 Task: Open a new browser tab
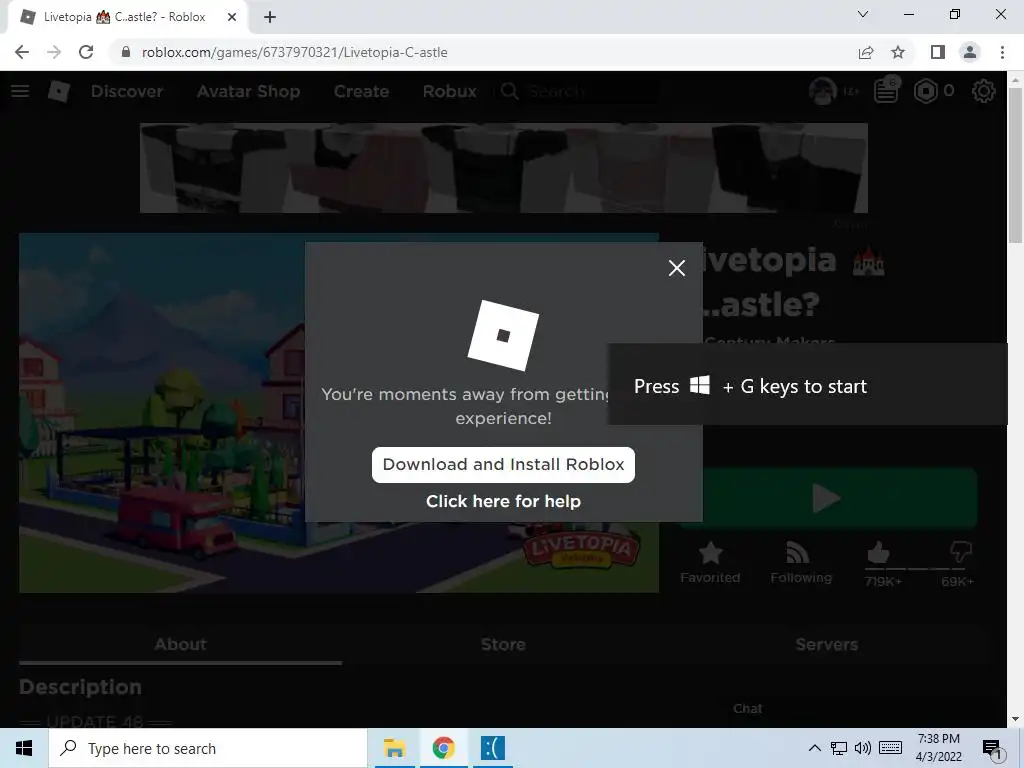(x=270, y=17)
